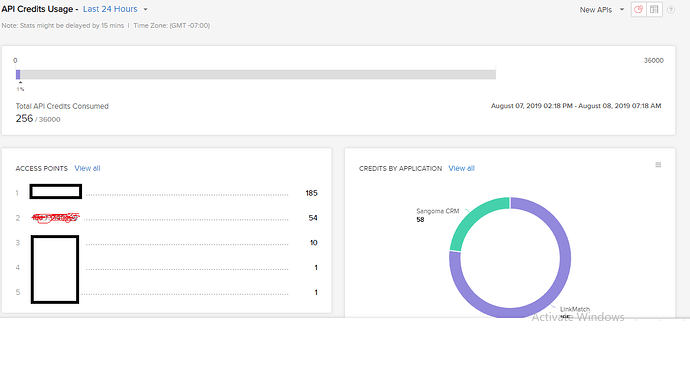Click the Last 24 Hours link text
Image resolution: width=690 pixels, height=379 pixels.
[x=110, y=9]
